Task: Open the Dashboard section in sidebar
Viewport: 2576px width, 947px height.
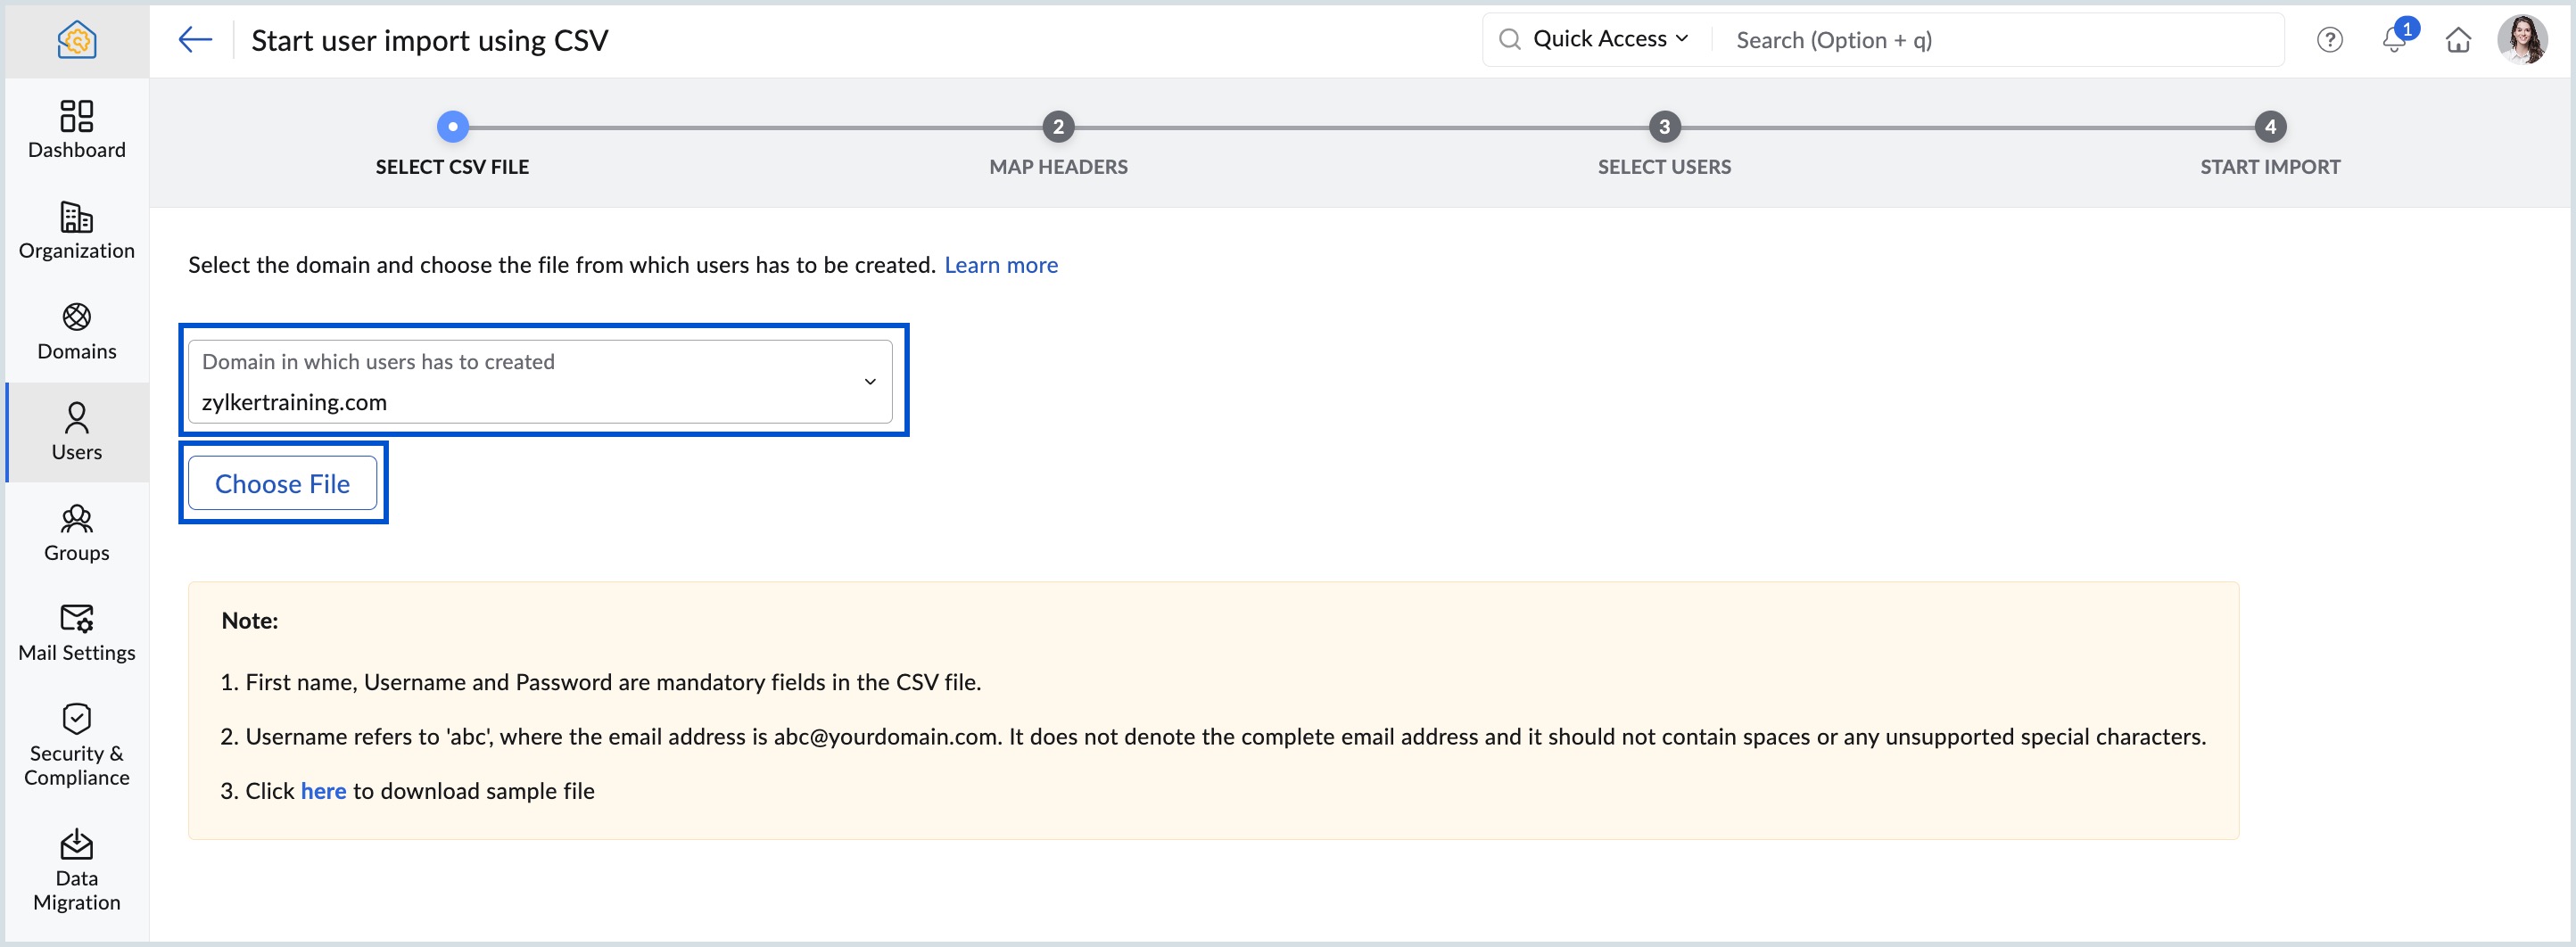Action: pyautogui.click(x=77, y=130)
